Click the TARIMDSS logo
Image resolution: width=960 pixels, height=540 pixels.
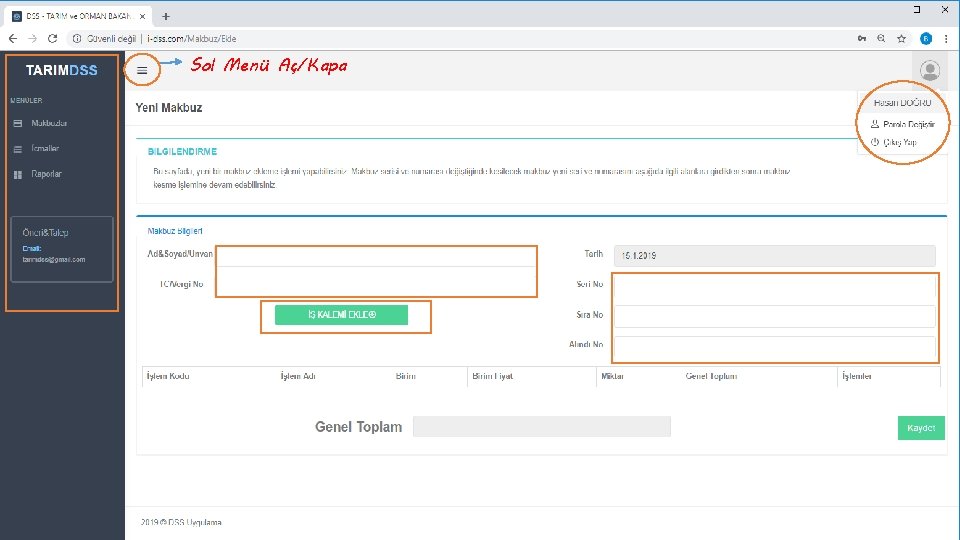click(61, 70)
